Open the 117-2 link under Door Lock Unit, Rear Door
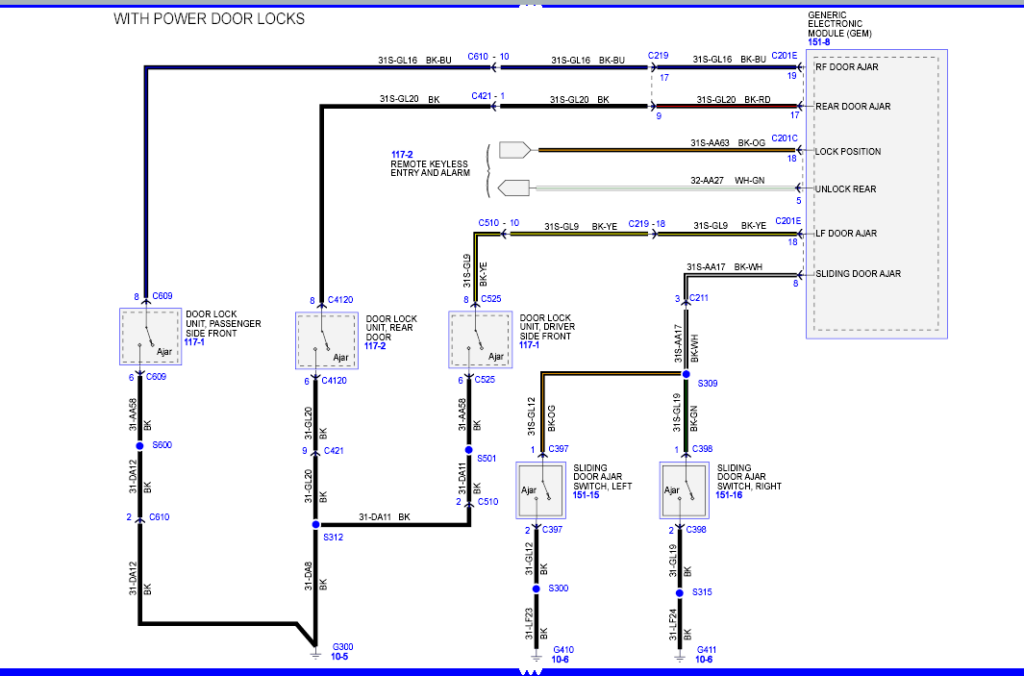 375,346
